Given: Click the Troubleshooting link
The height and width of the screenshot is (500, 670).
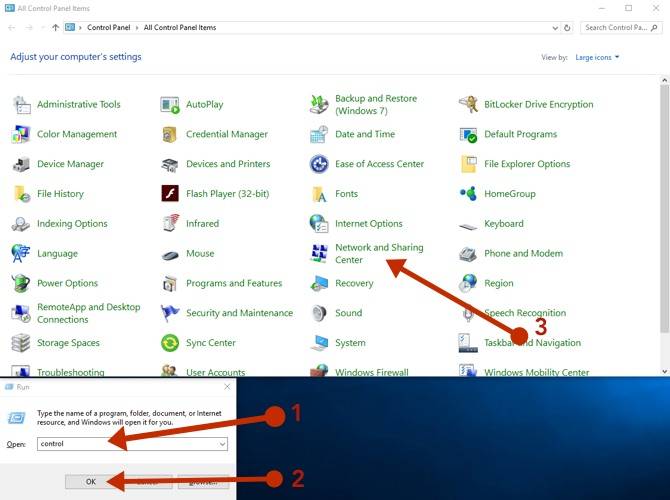Looking at the screenshot, I should pos(71,372).
